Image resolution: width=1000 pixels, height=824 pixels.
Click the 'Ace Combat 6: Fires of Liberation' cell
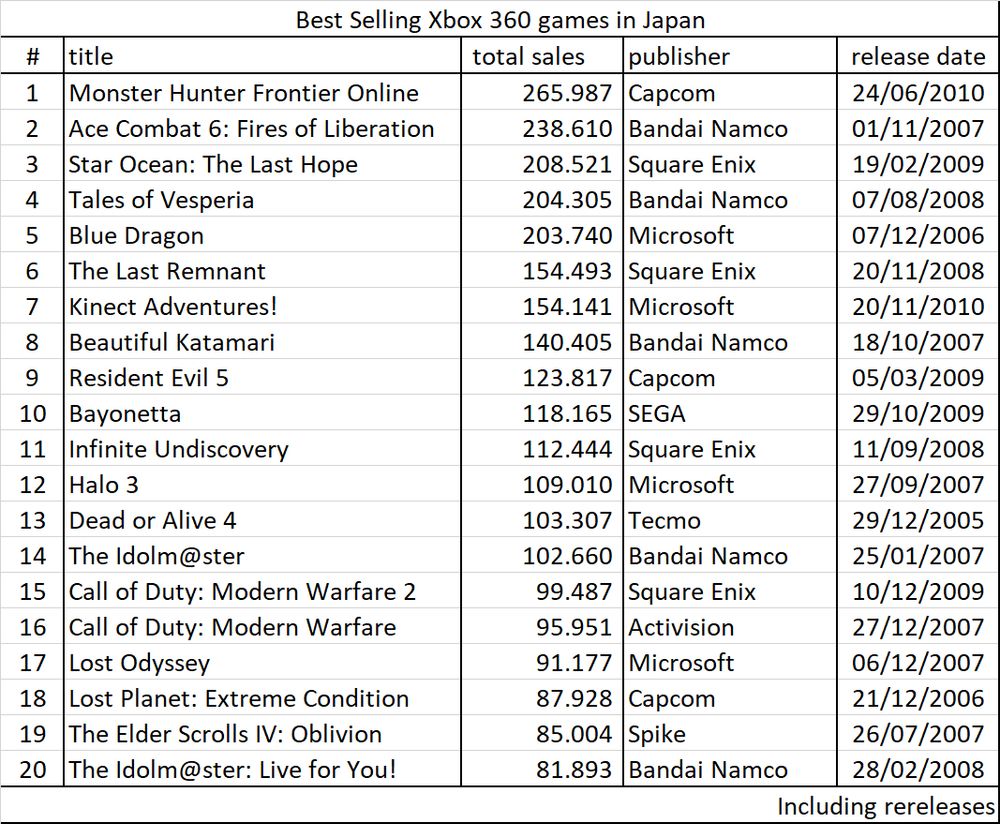click(262, 129)
